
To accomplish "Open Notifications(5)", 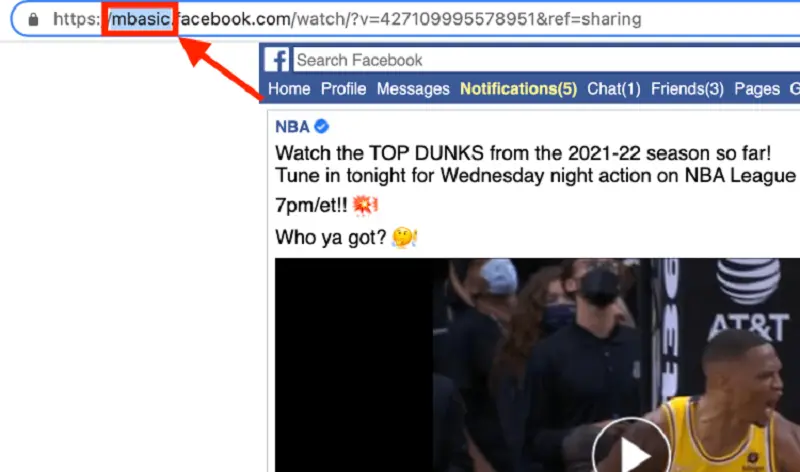I will click(518, 89).
